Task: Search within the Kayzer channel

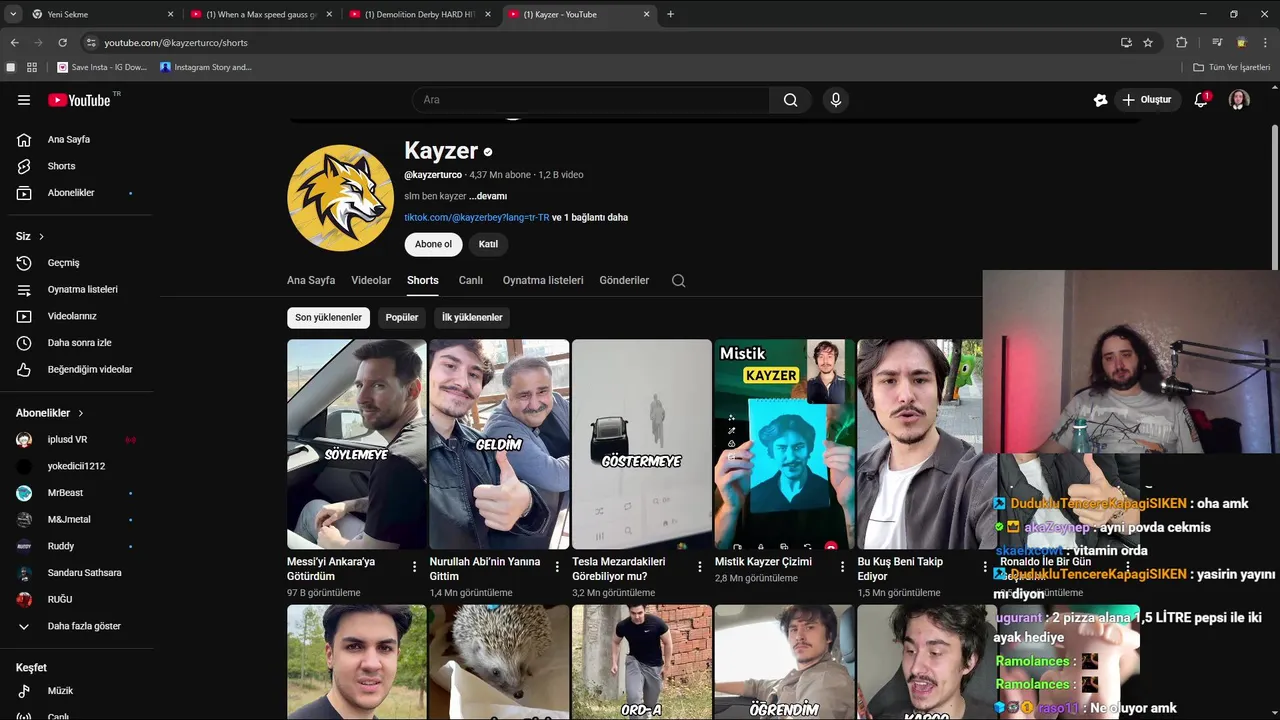Action: click(678, 281)
